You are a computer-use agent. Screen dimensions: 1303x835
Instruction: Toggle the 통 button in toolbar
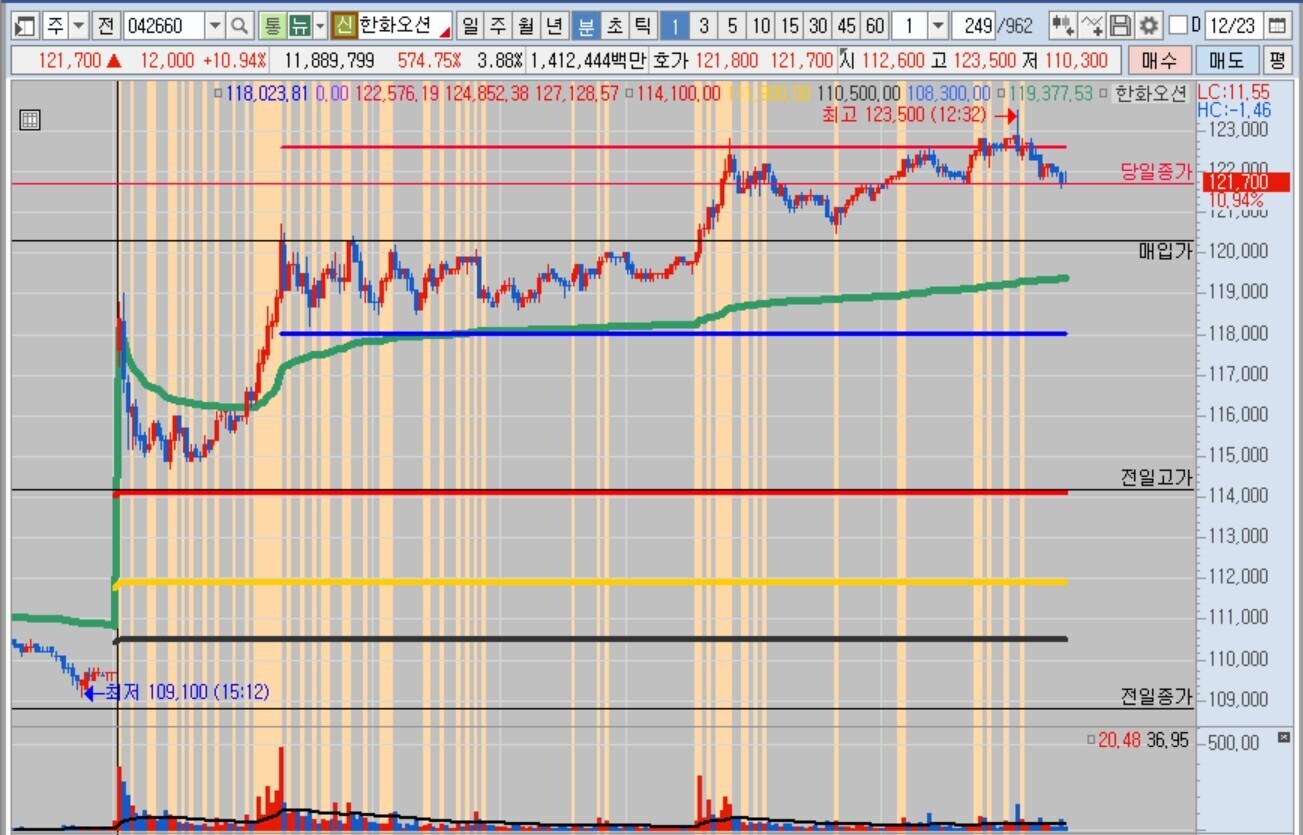tap(272, 25)
